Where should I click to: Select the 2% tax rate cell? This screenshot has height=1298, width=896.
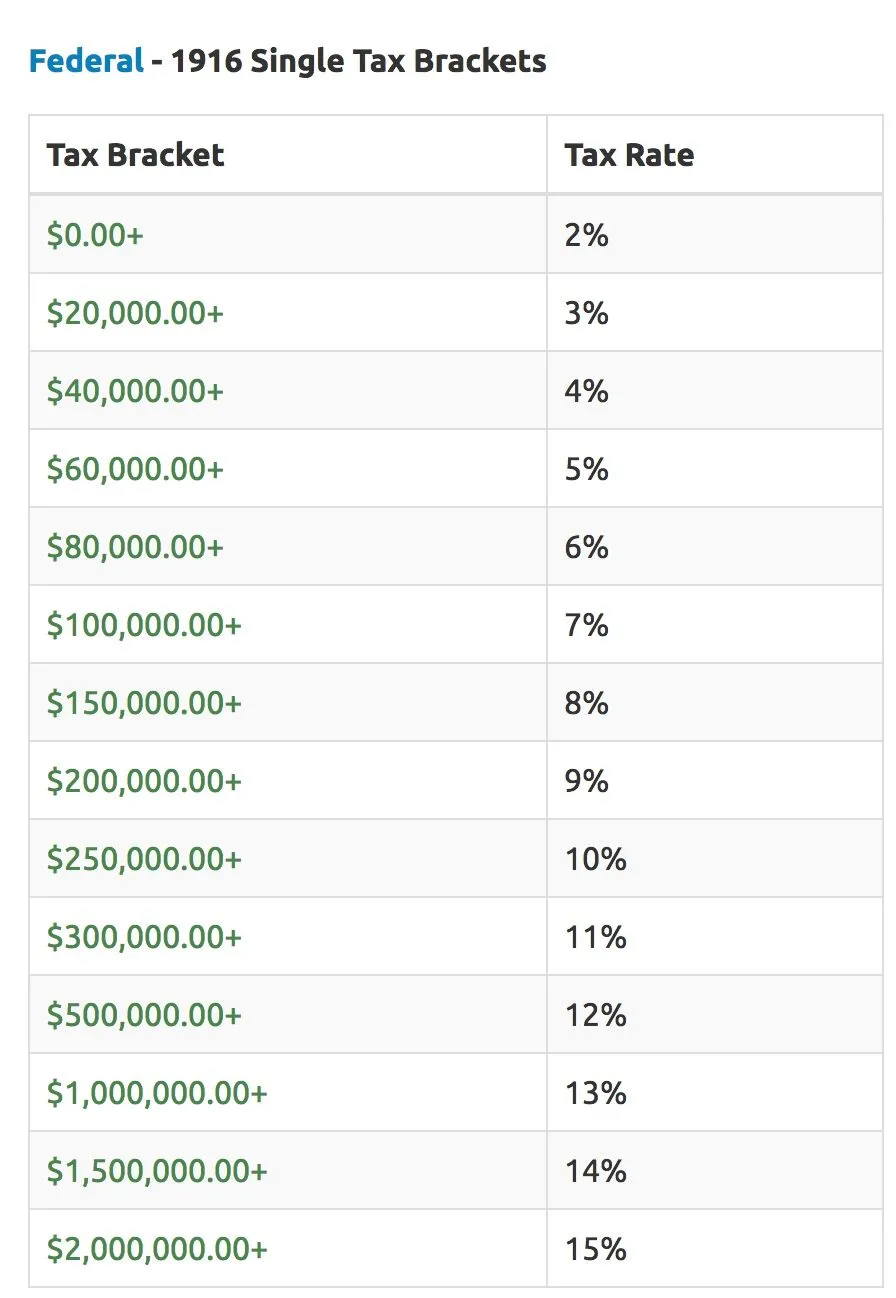[587, 235]
